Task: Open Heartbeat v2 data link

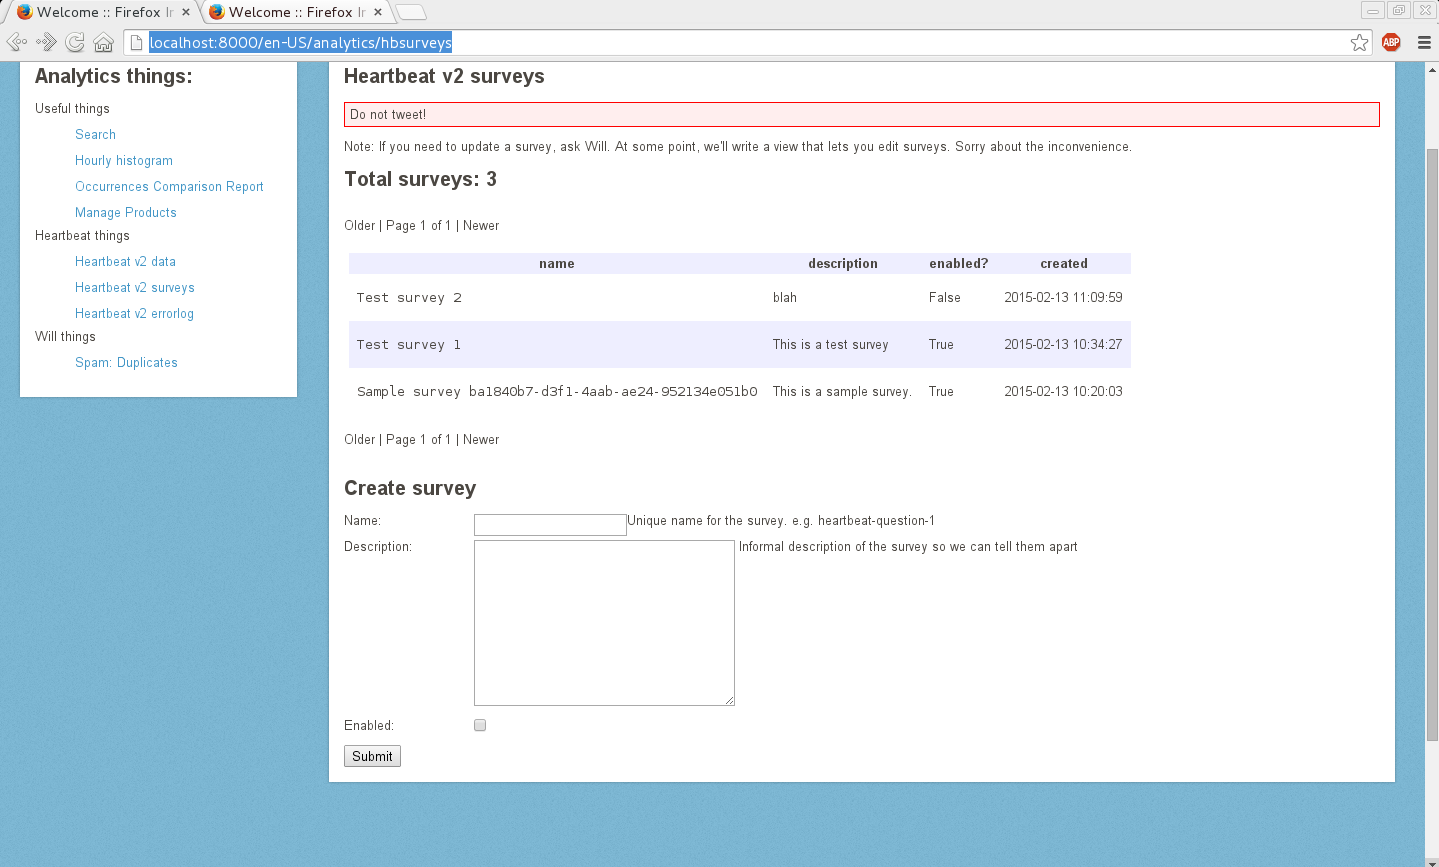Action: (125, 262)
